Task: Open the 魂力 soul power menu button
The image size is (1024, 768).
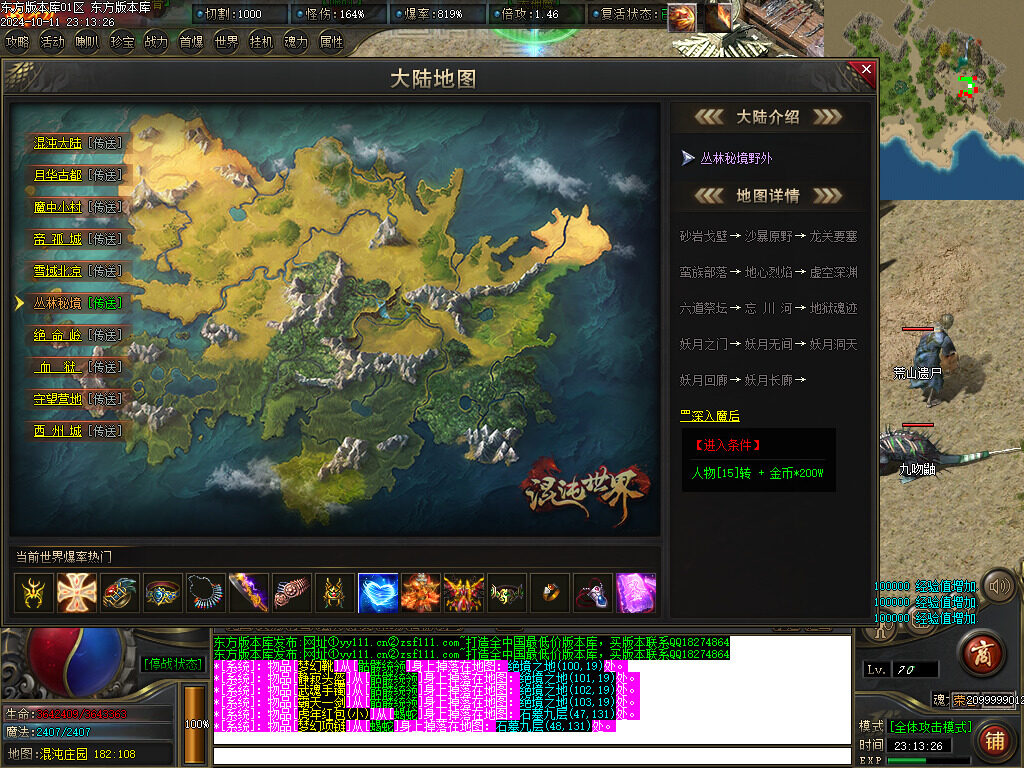Action: coord(296,42)
